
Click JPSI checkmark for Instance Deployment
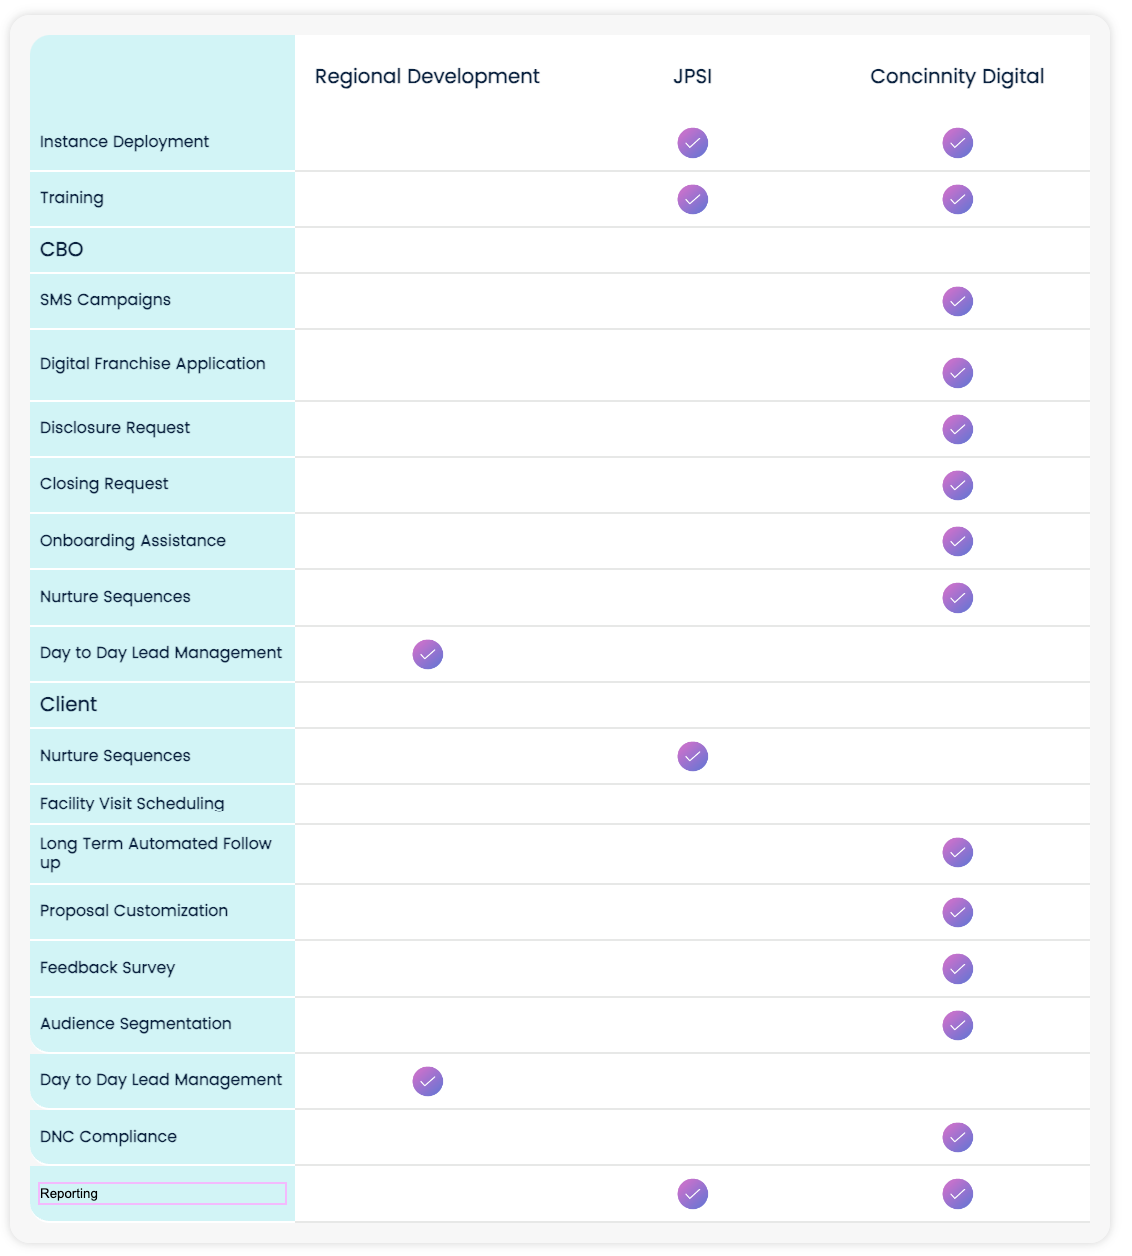pos(692,143)
